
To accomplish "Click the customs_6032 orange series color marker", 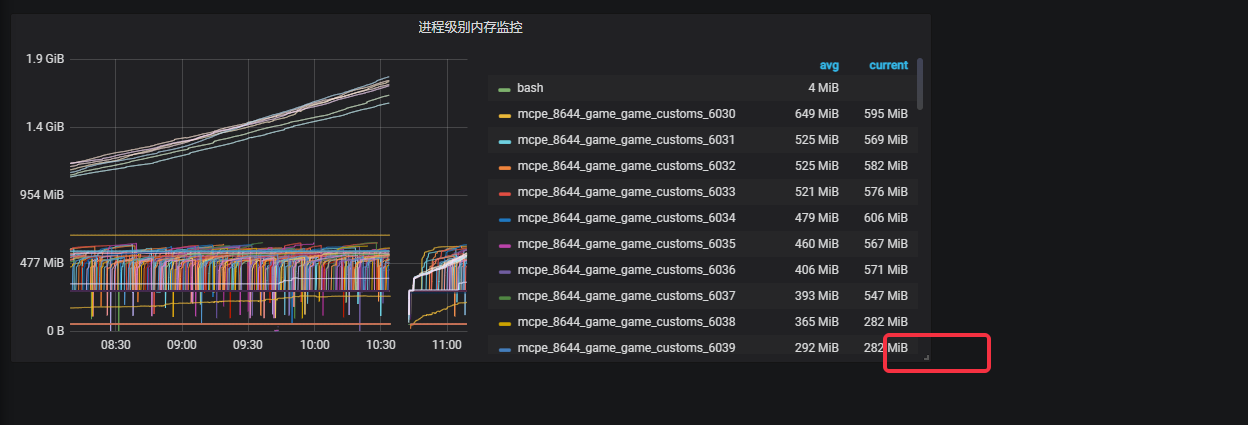I will point(505,167).
